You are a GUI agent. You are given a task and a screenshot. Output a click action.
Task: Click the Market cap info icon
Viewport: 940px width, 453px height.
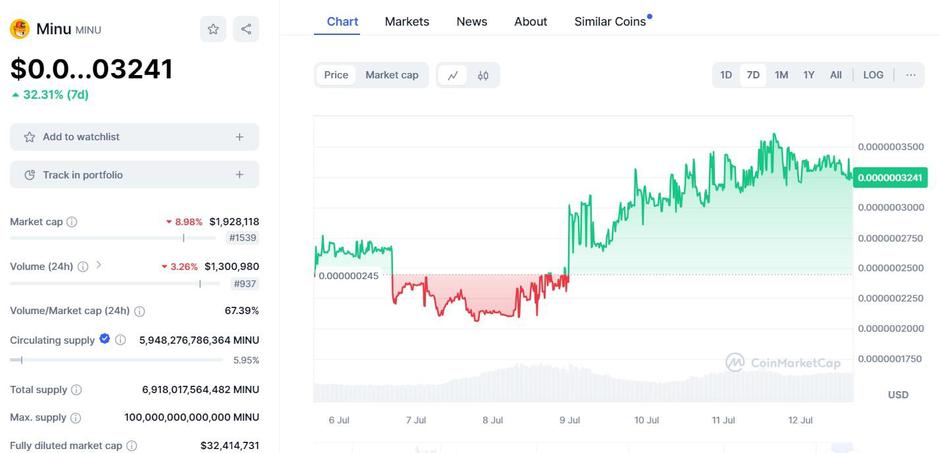point(72,222)
